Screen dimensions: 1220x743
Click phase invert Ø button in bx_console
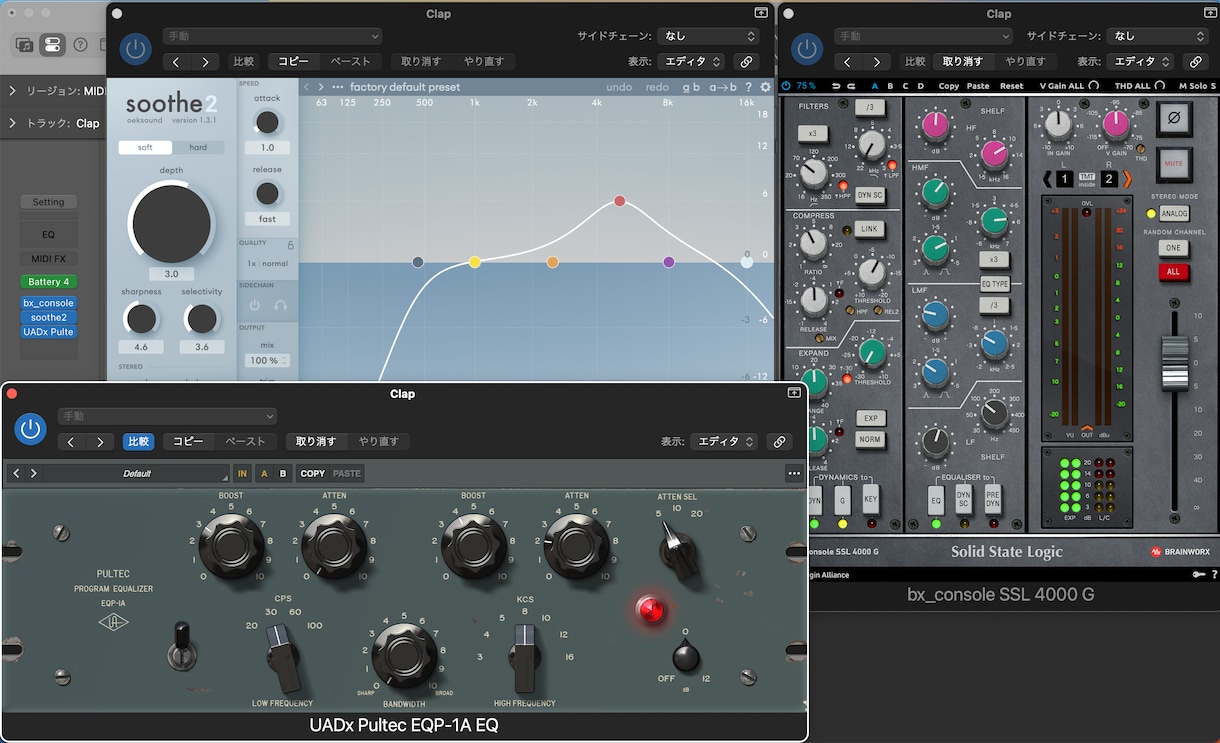click(1173, 119)
